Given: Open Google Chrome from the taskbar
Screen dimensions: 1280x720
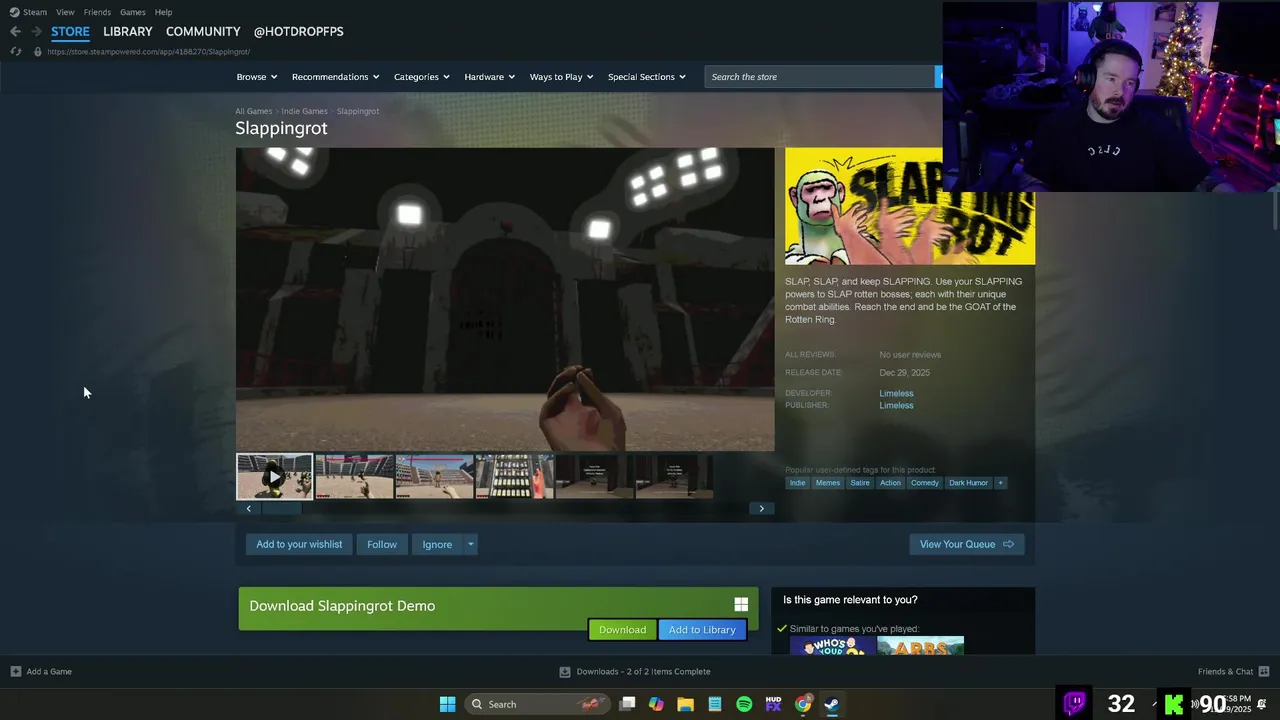Looking at the screenshot, I should tap(803, 704).
